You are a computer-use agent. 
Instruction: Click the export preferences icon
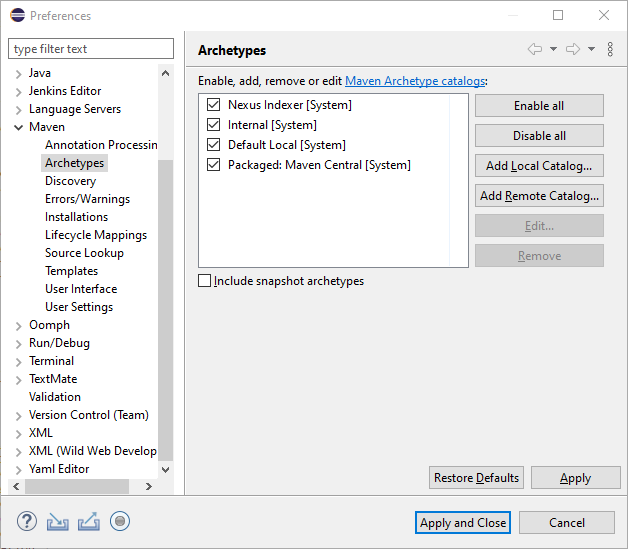click(89, 521)
